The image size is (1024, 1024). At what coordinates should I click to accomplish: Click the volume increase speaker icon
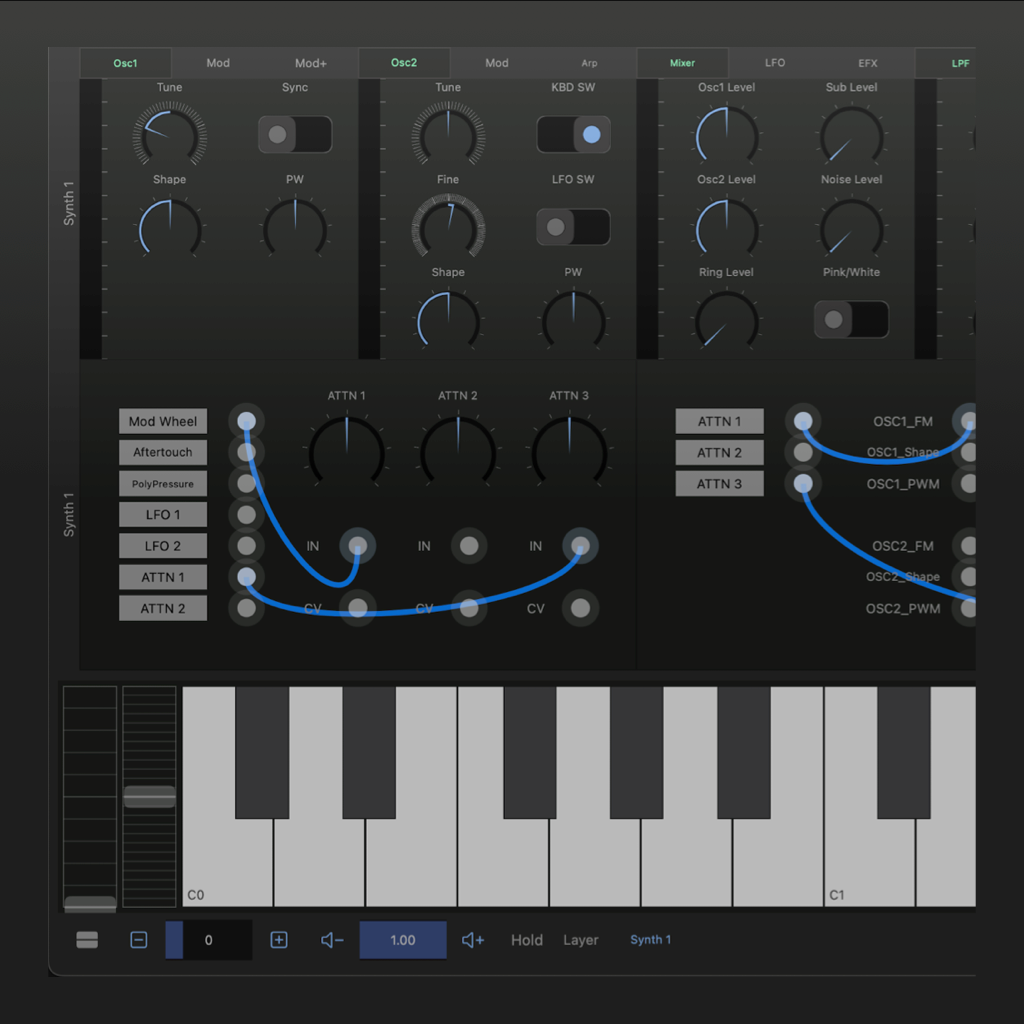pos(472,940)
